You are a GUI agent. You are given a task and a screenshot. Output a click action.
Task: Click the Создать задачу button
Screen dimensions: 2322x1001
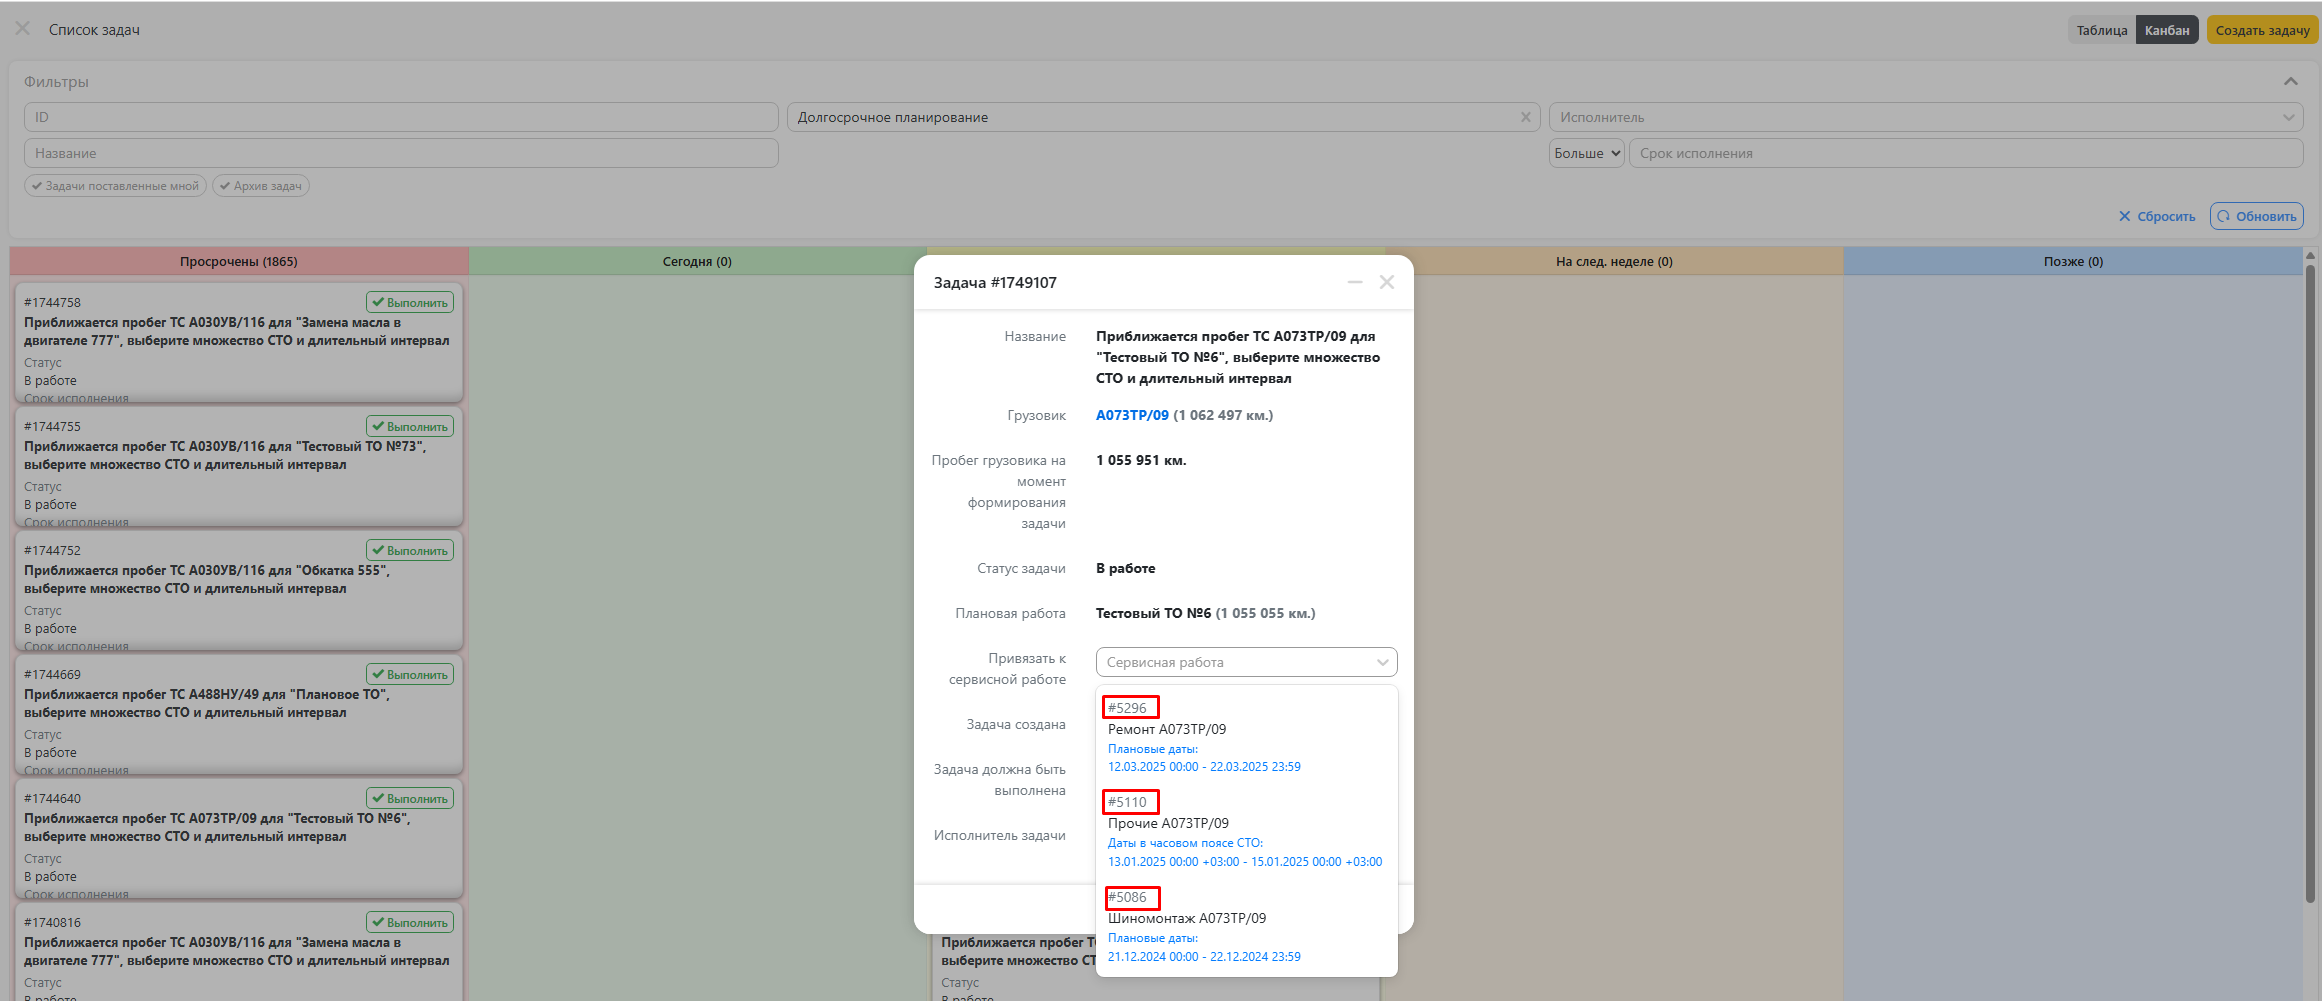coord(2262,30)
